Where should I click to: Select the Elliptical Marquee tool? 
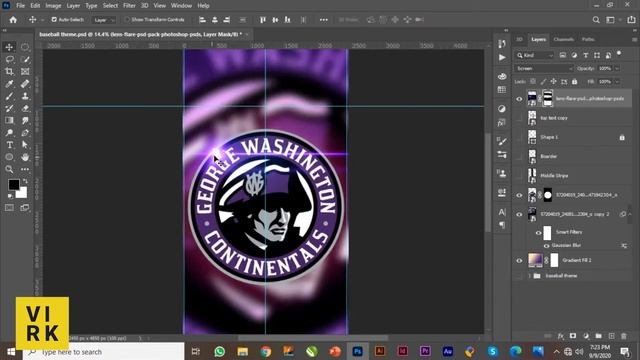(25, 47)
